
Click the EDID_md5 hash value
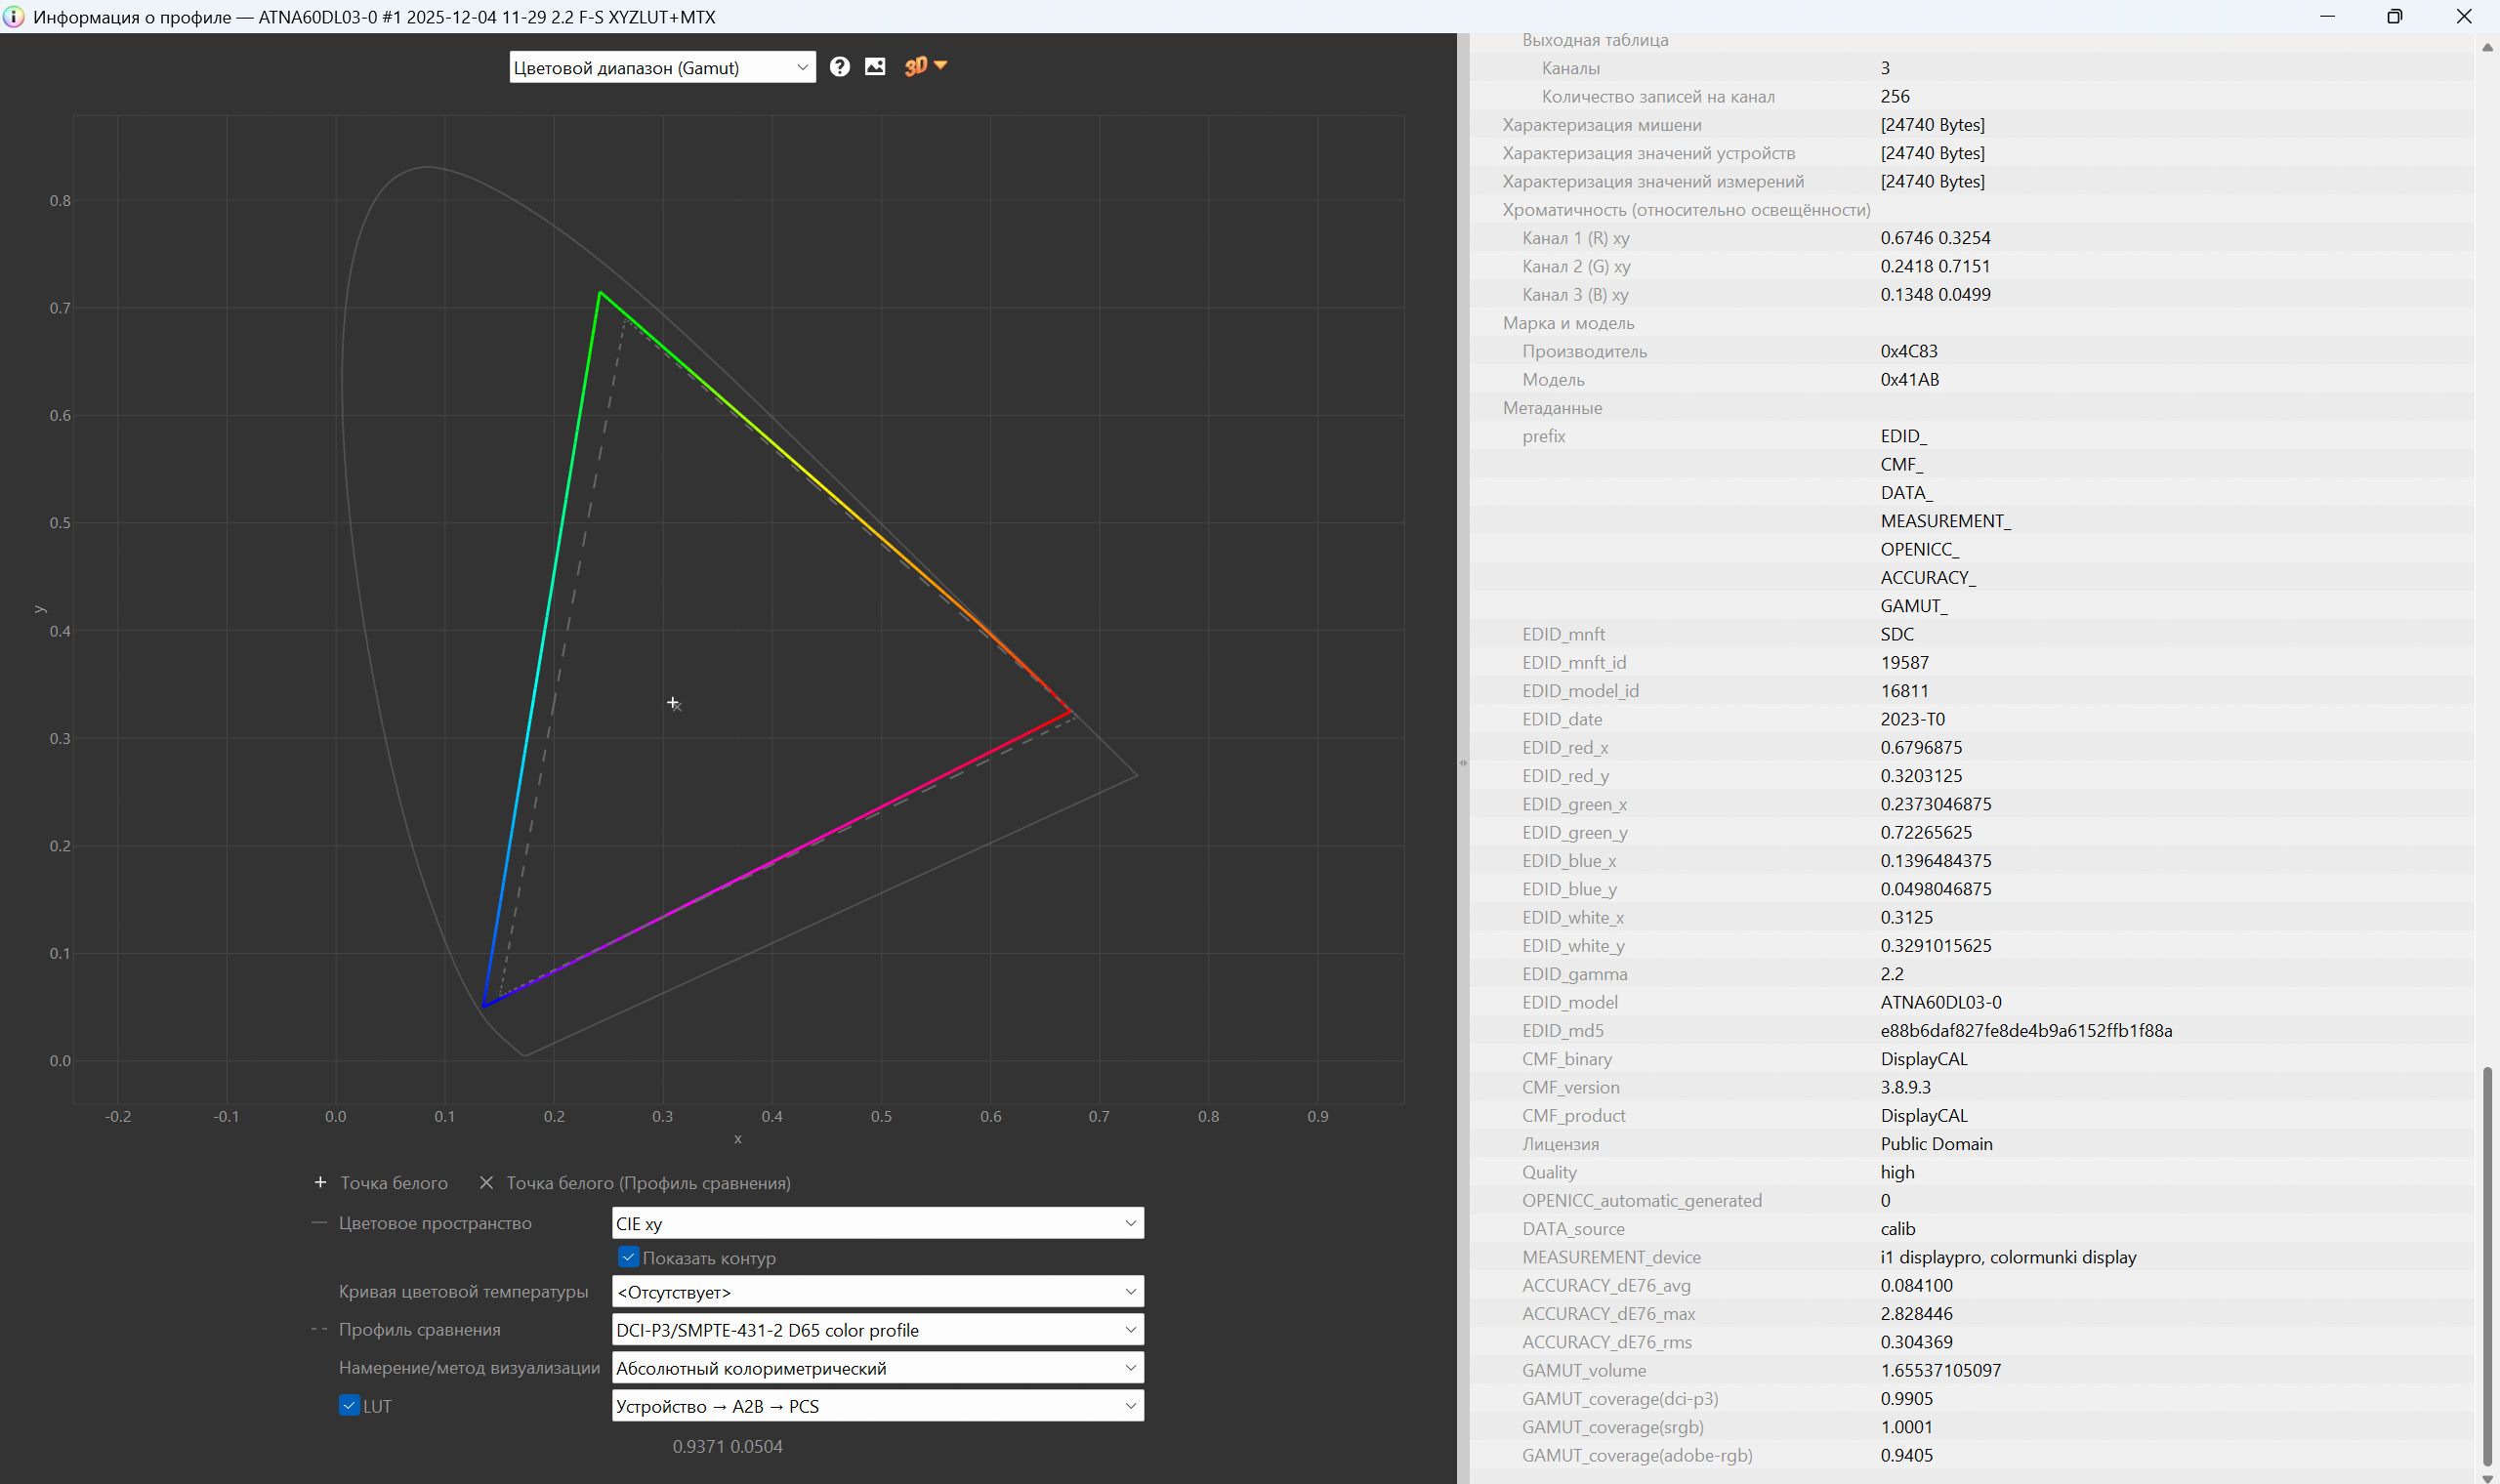click(x=2025, y=1030)
